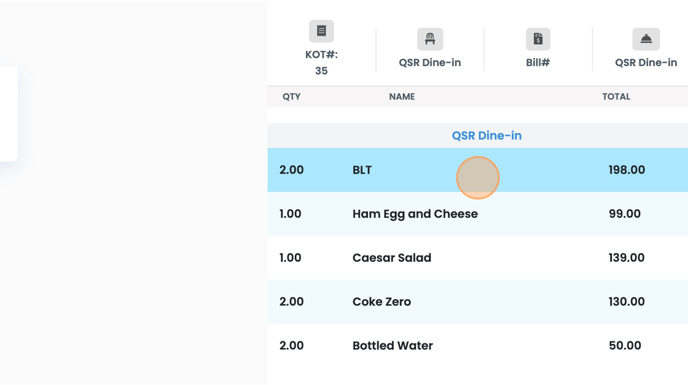The width and height of the screenshot is (688, 385).
Task: Select the KOT#: 35 label
Action: 321,63
